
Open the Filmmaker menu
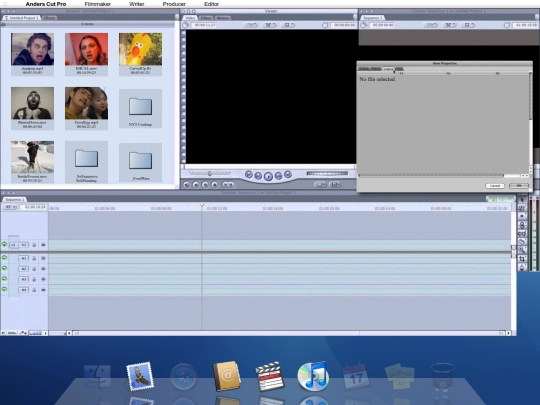[98, 4]
